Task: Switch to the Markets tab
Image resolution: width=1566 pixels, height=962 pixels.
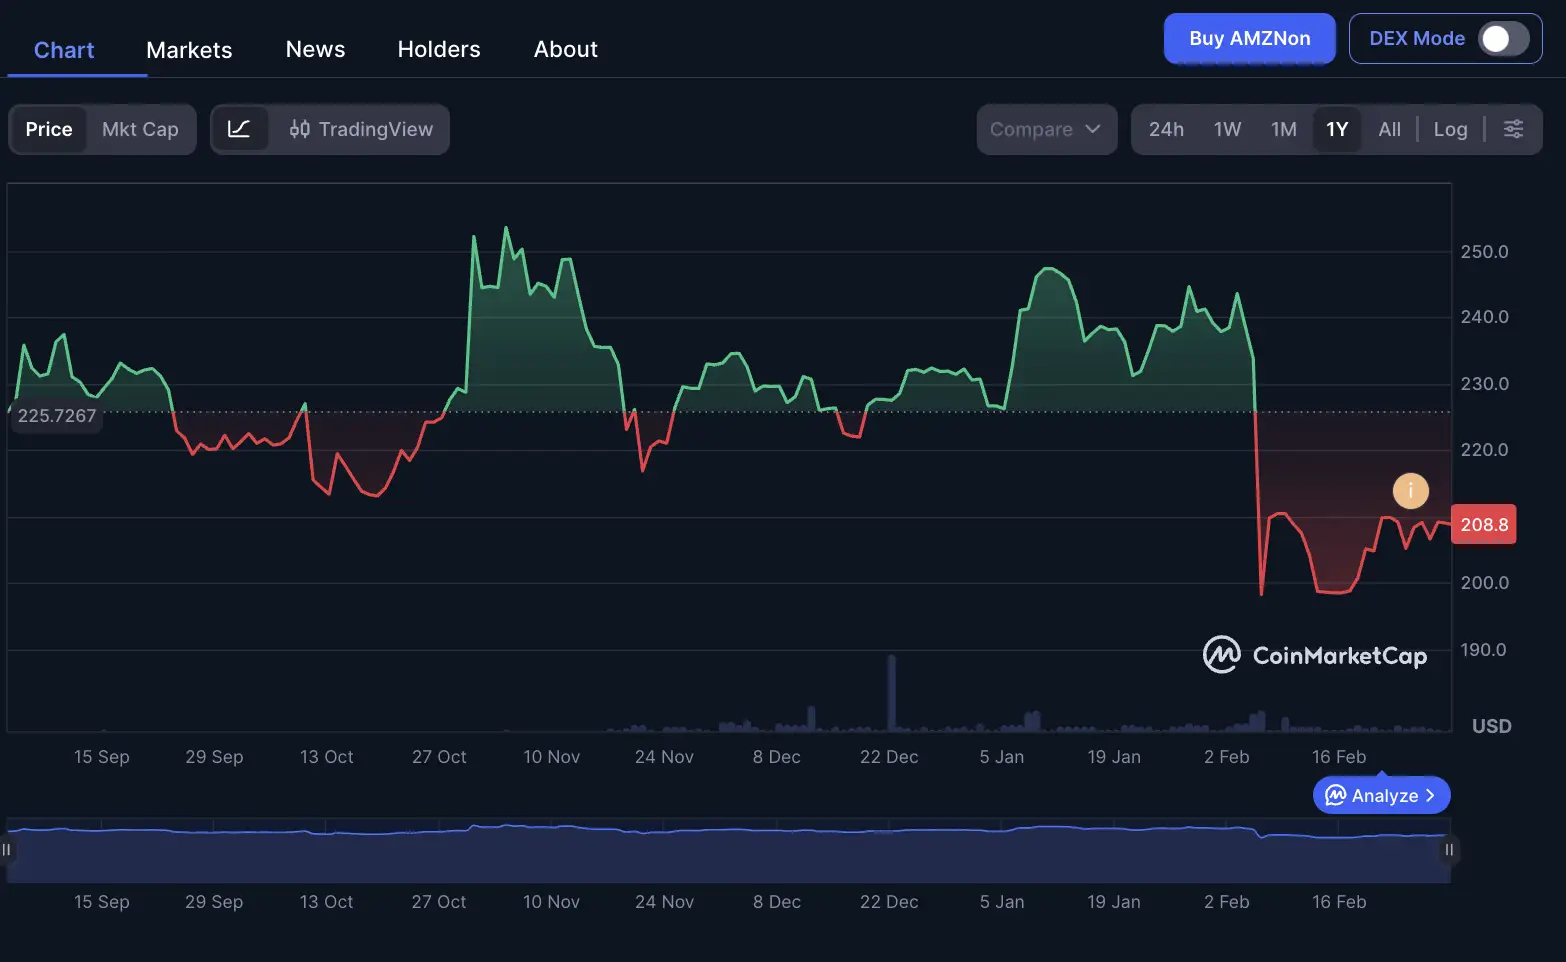Action: tap(188, 49)
